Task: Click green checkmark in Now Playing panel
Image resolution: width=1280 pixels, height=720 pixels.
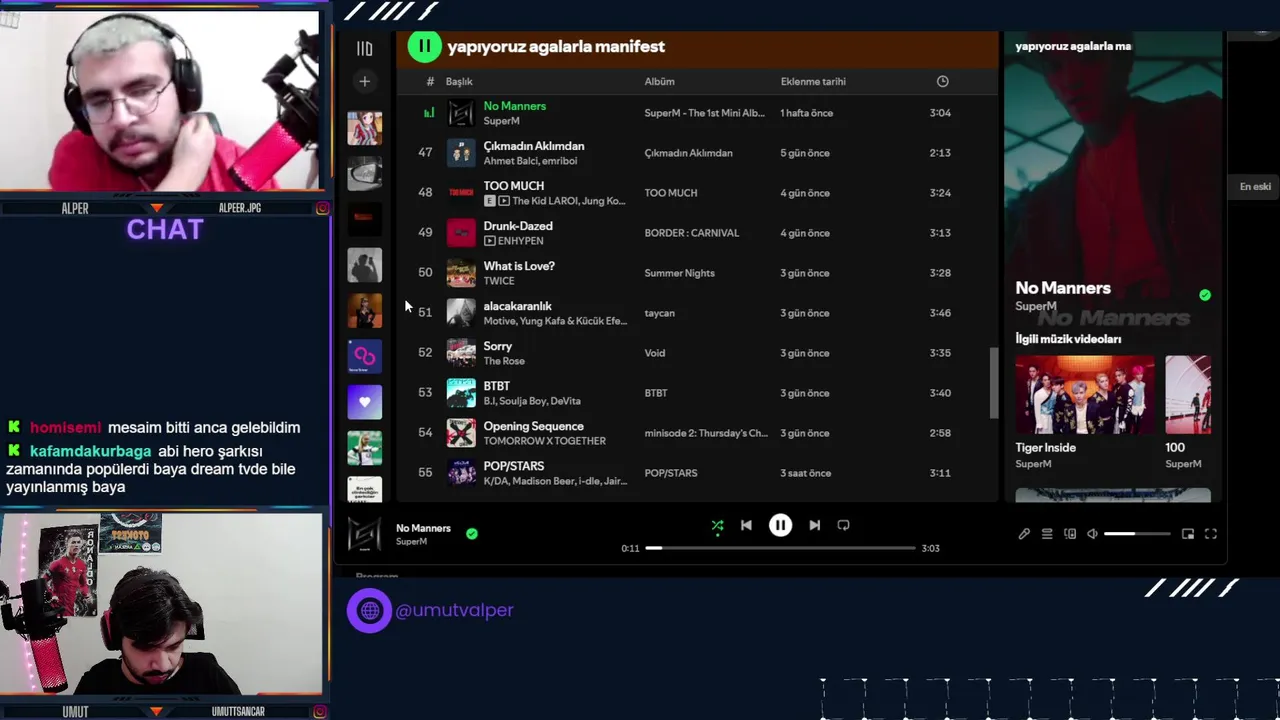Action: pos(1205,295)
